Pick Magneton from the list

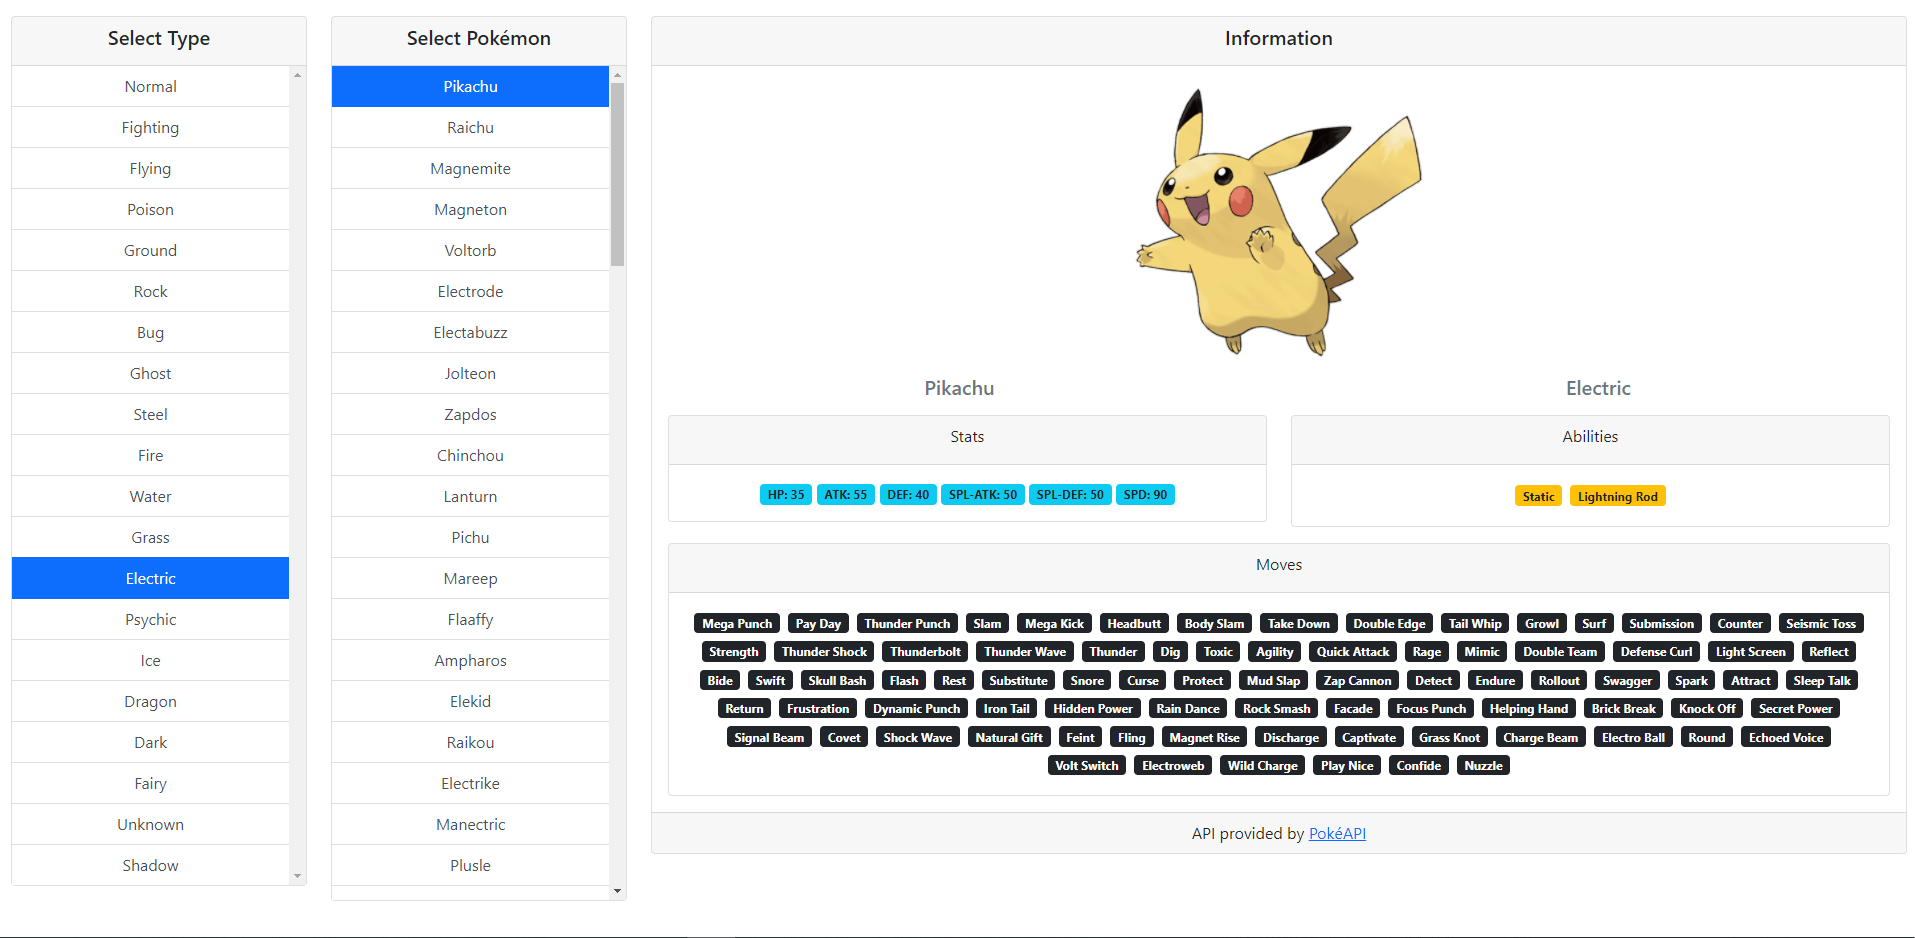point(470,209)
